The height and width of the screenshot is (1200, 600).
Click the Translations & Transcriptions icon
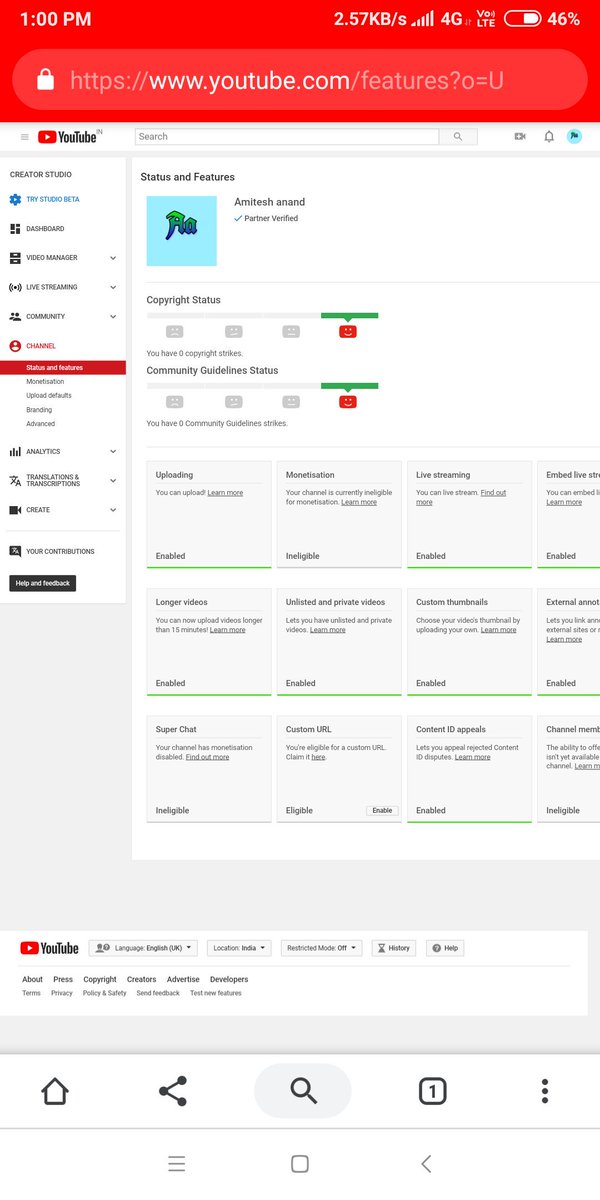(x=15, y=481)
